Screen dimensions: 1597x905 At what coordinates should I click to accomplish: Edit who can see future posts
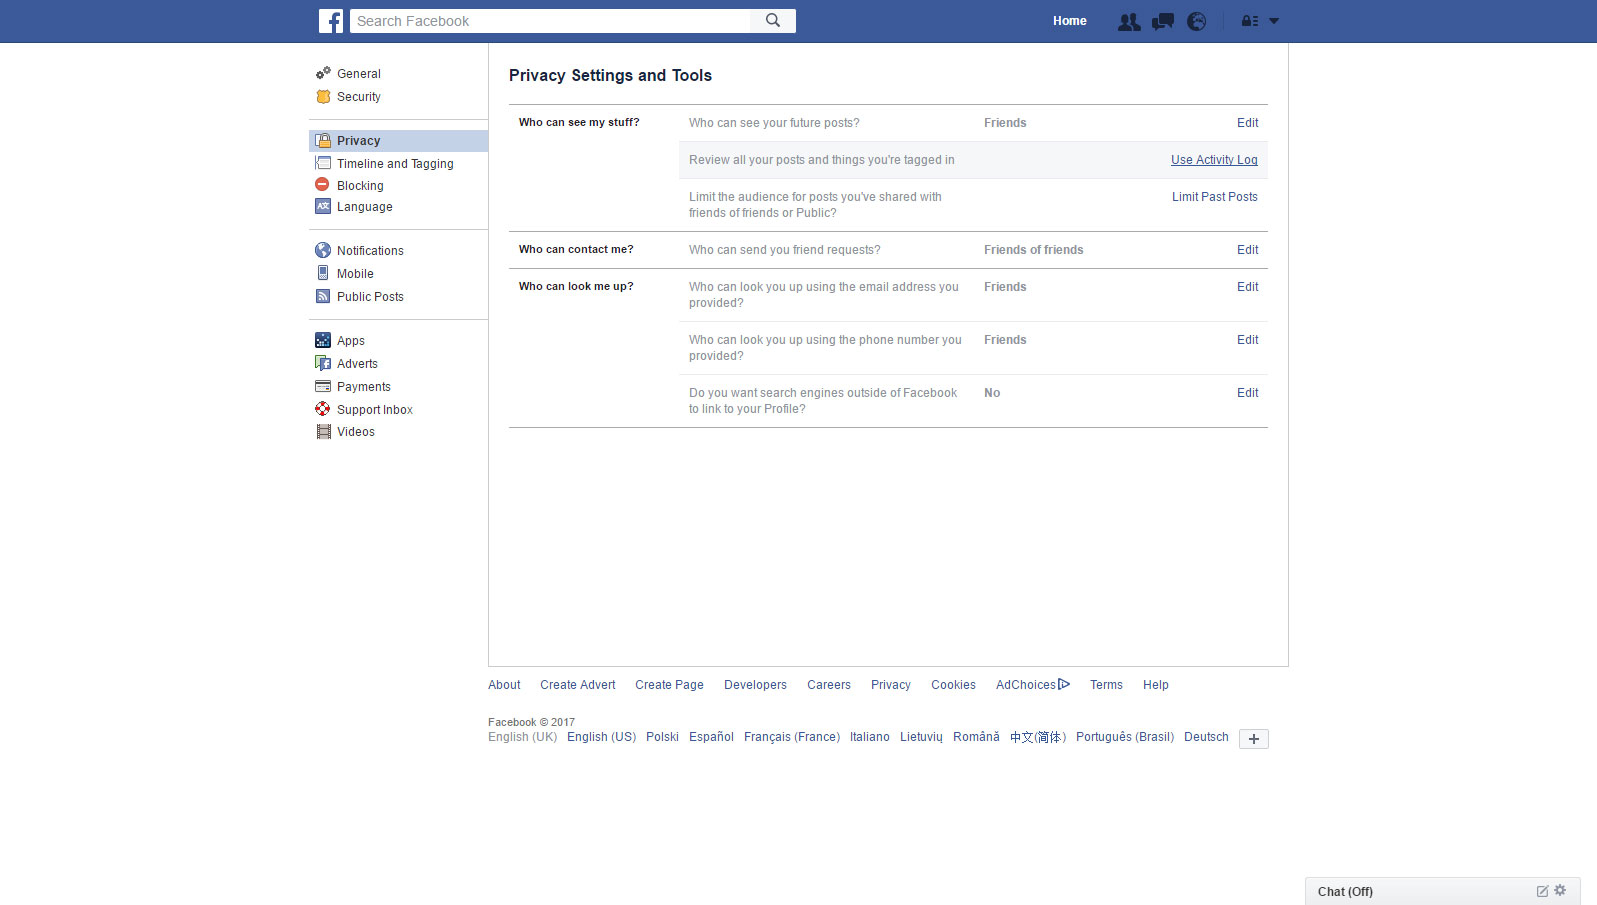coord(1247,123)
